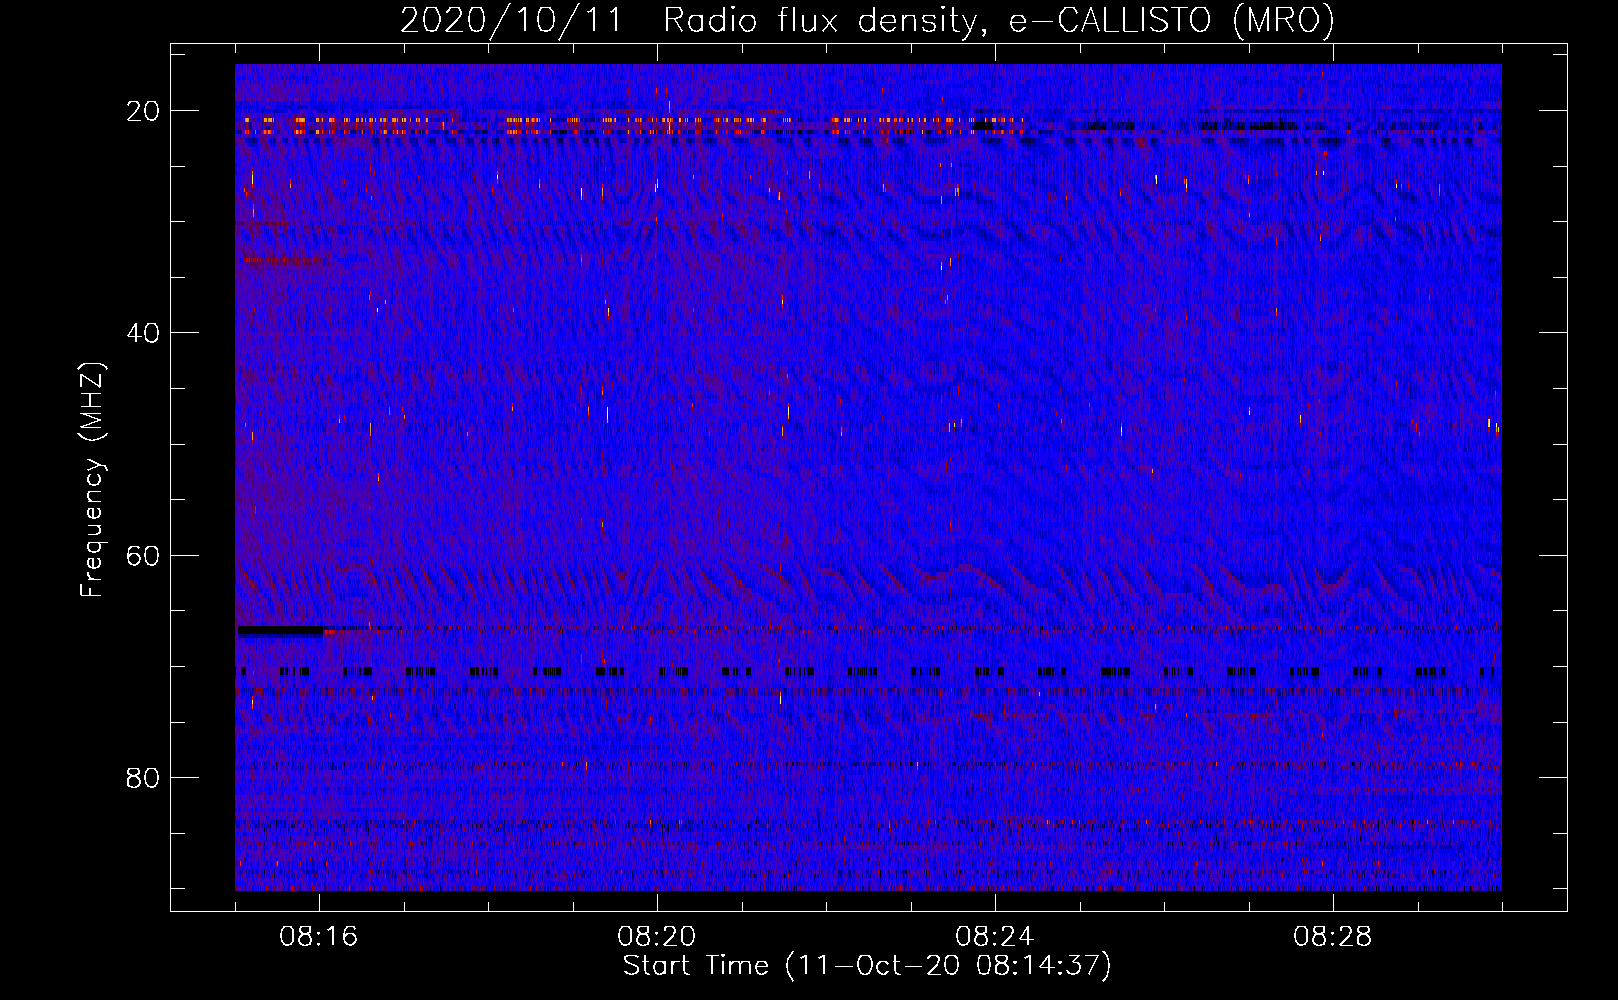Select the 40 MHz frequency tick label
Screen dimensions: 1618x1000
coord(143,333)
